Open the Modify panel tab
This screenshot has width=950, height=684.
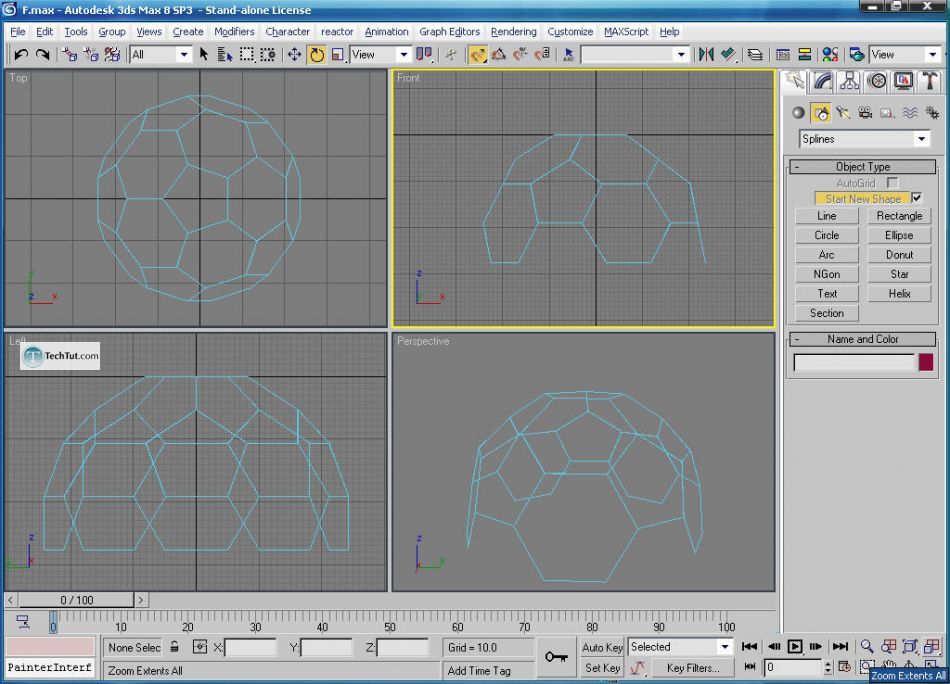click(x=822, y=81)
